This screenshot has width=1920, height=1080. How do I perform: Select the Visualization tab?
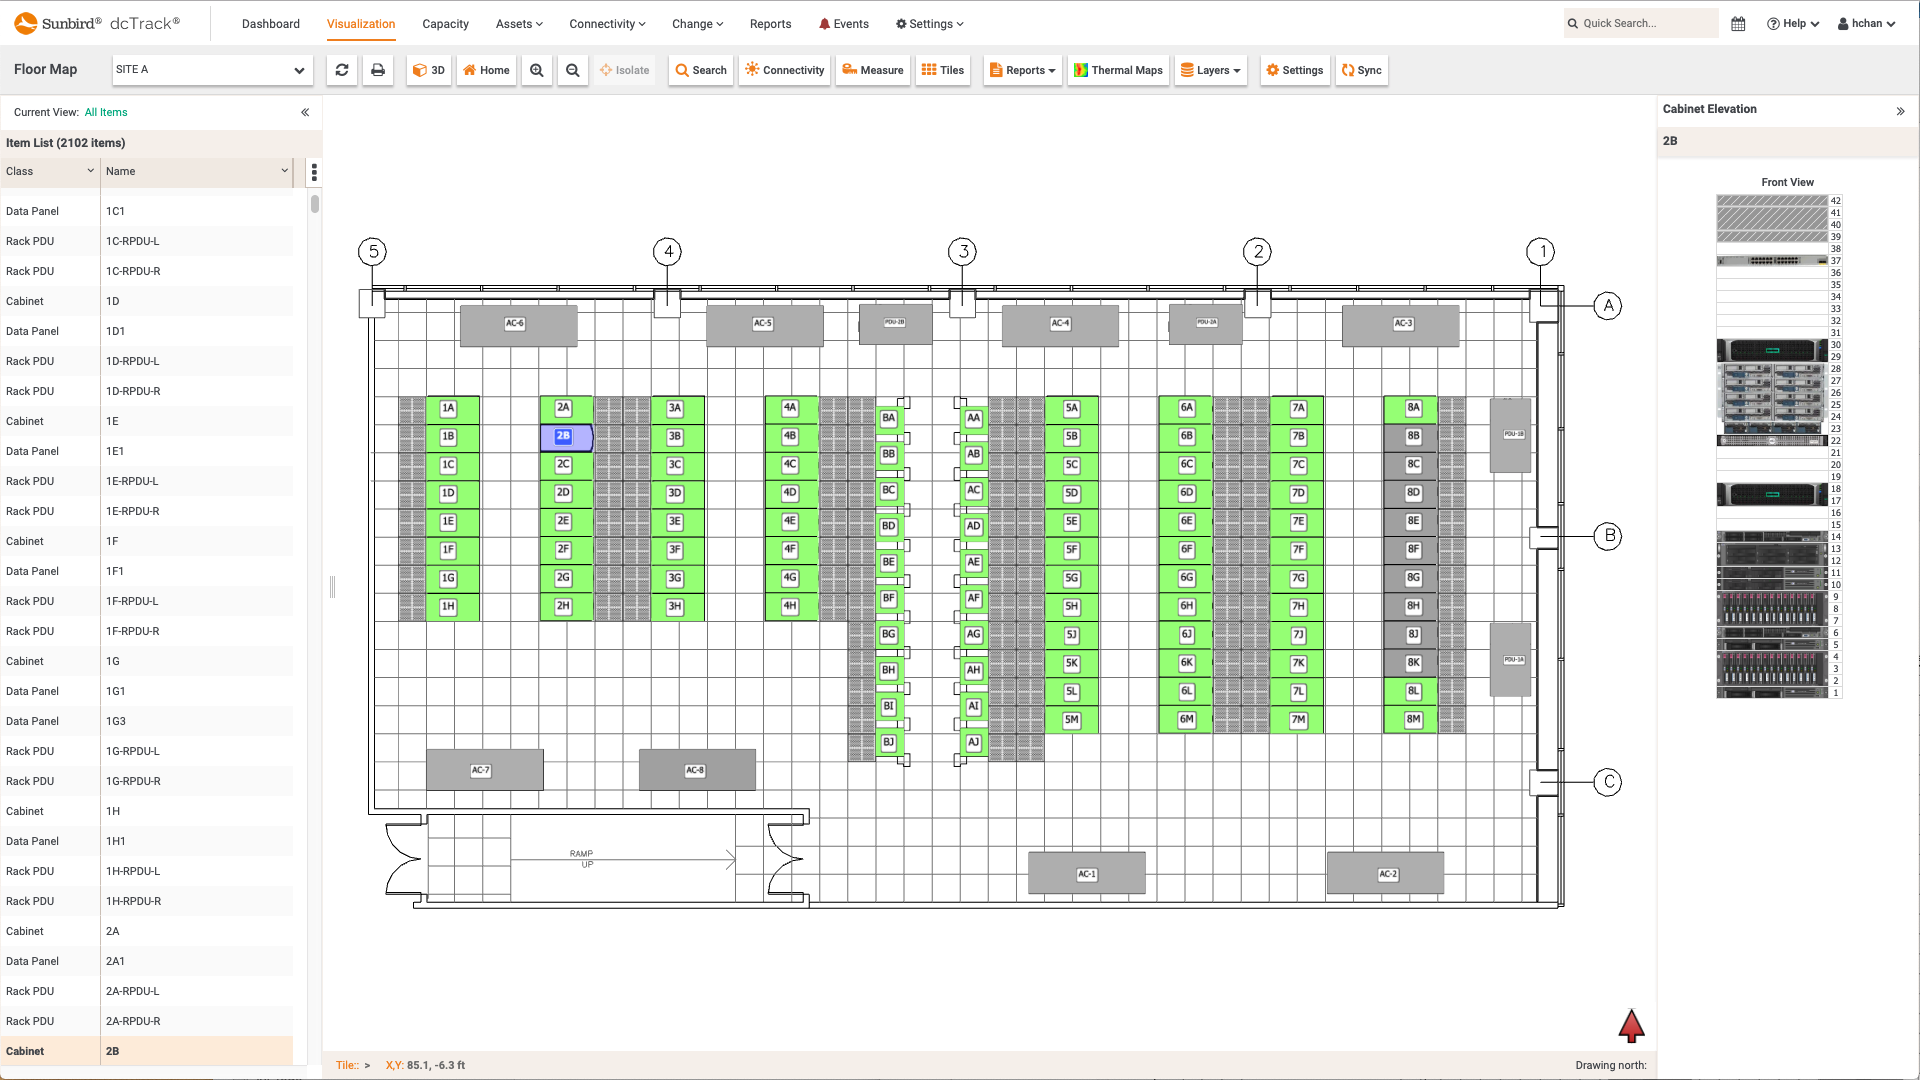pos(360,24)
